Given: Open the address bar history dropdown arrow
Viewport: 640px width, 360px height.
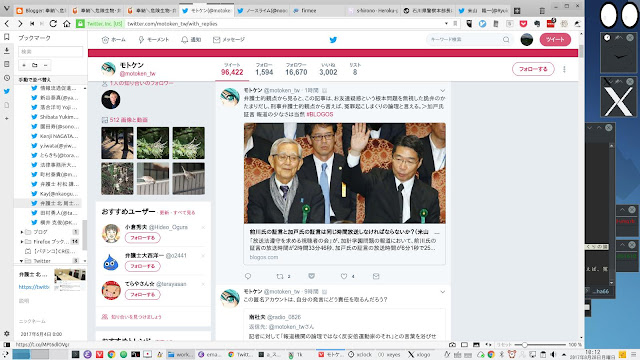Looking at the screenshot, I should point(446,24).
